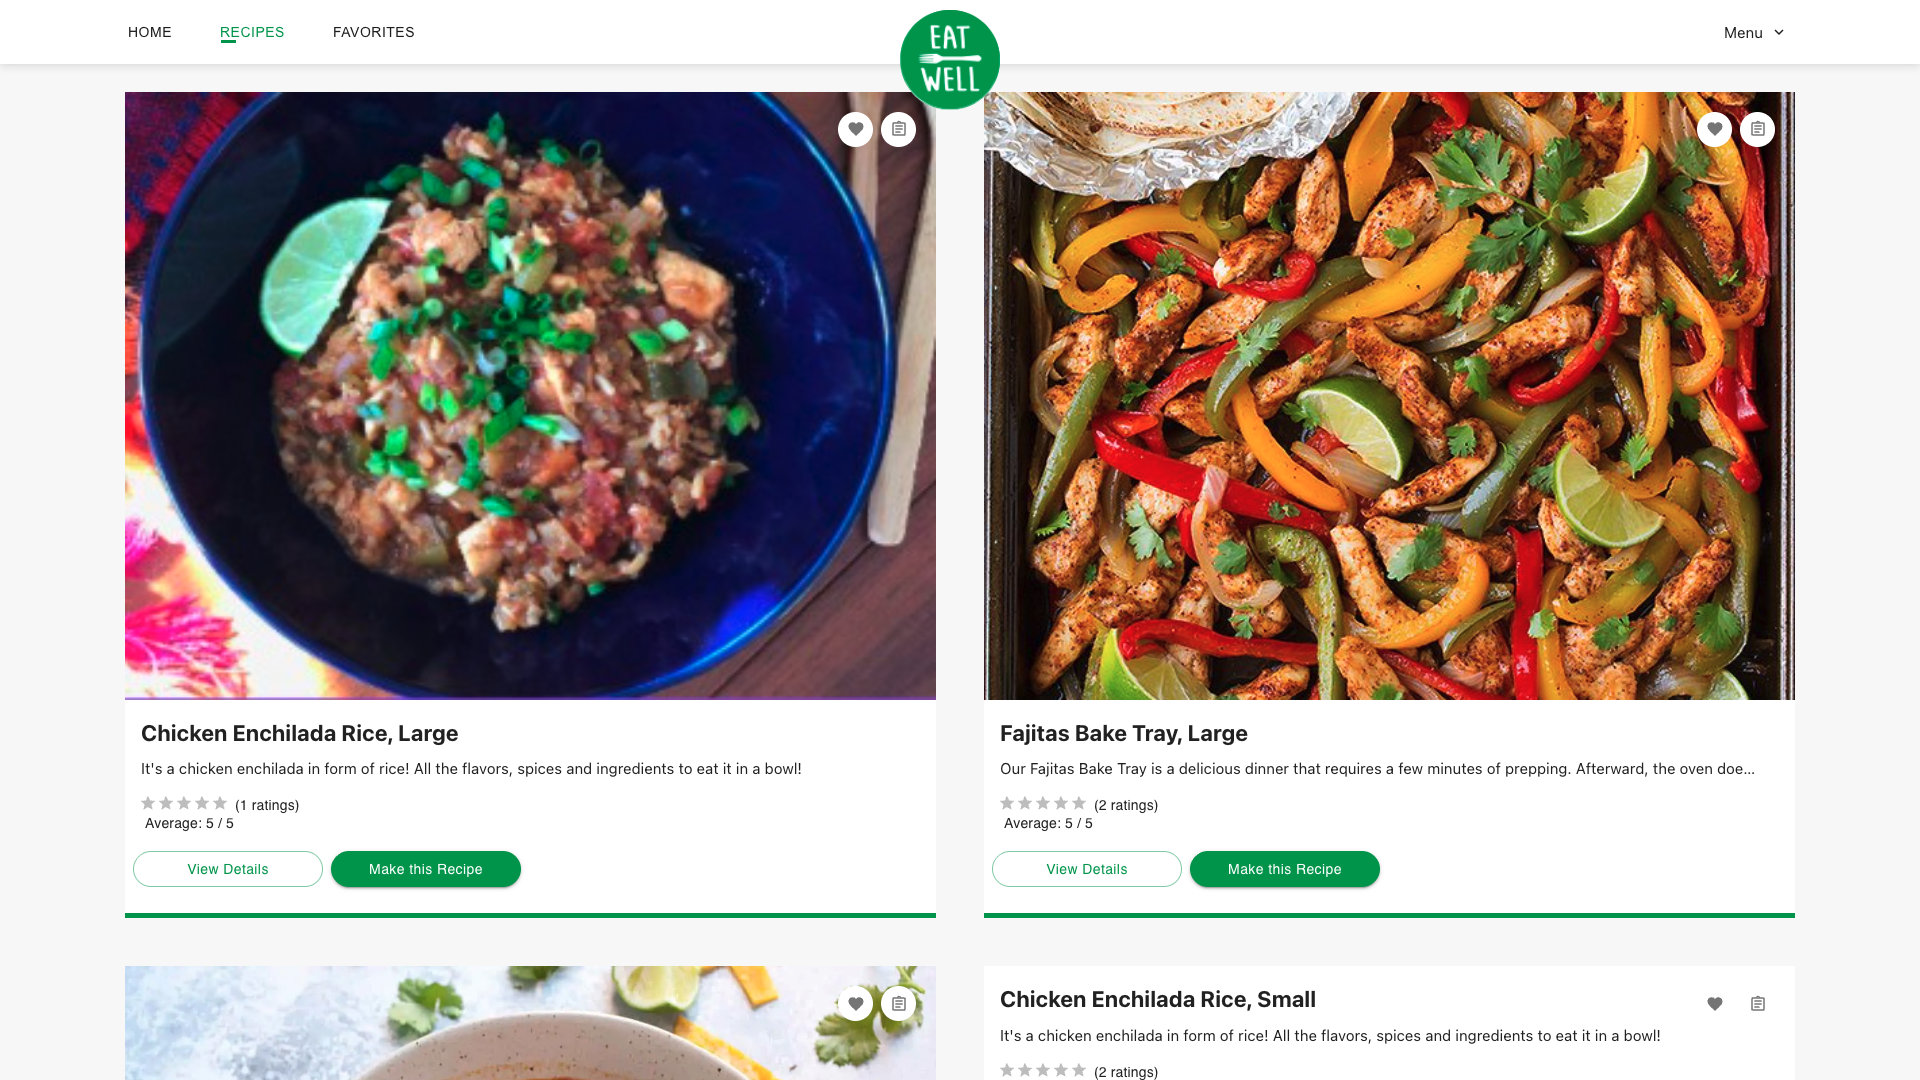1920x1080 pixels.
Task: Favorite Chicken Enchilada Rice, Large with heart icon
Action: tap(855, 129)
